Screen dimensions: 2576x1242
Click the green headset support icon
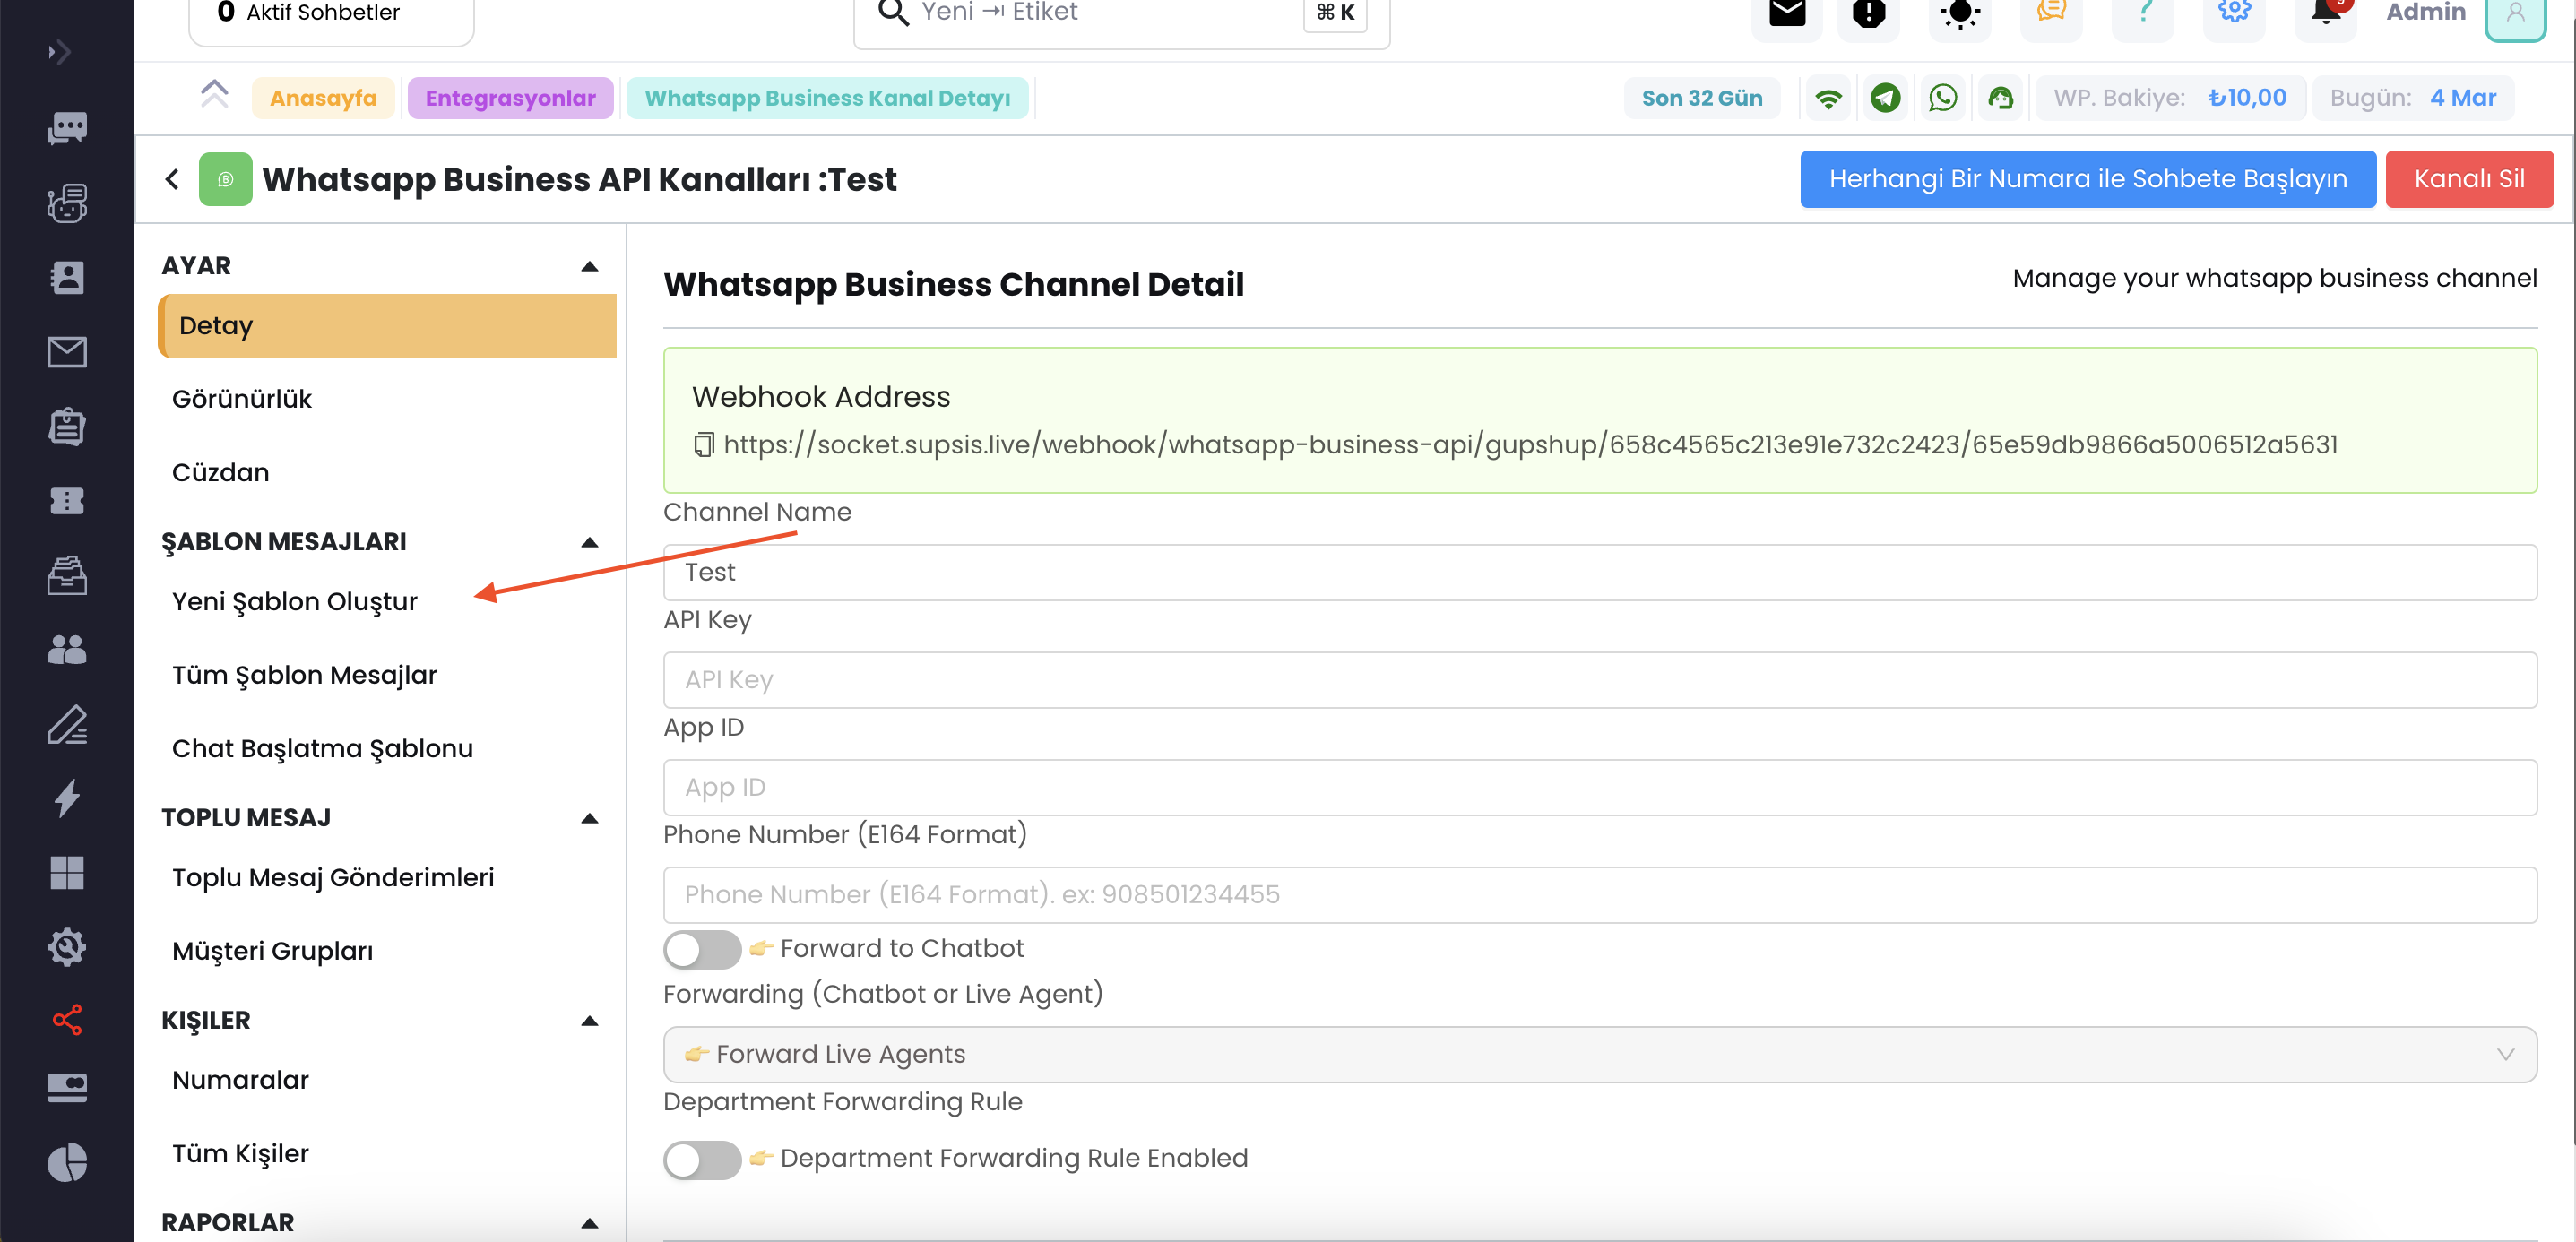[2000, 98]
